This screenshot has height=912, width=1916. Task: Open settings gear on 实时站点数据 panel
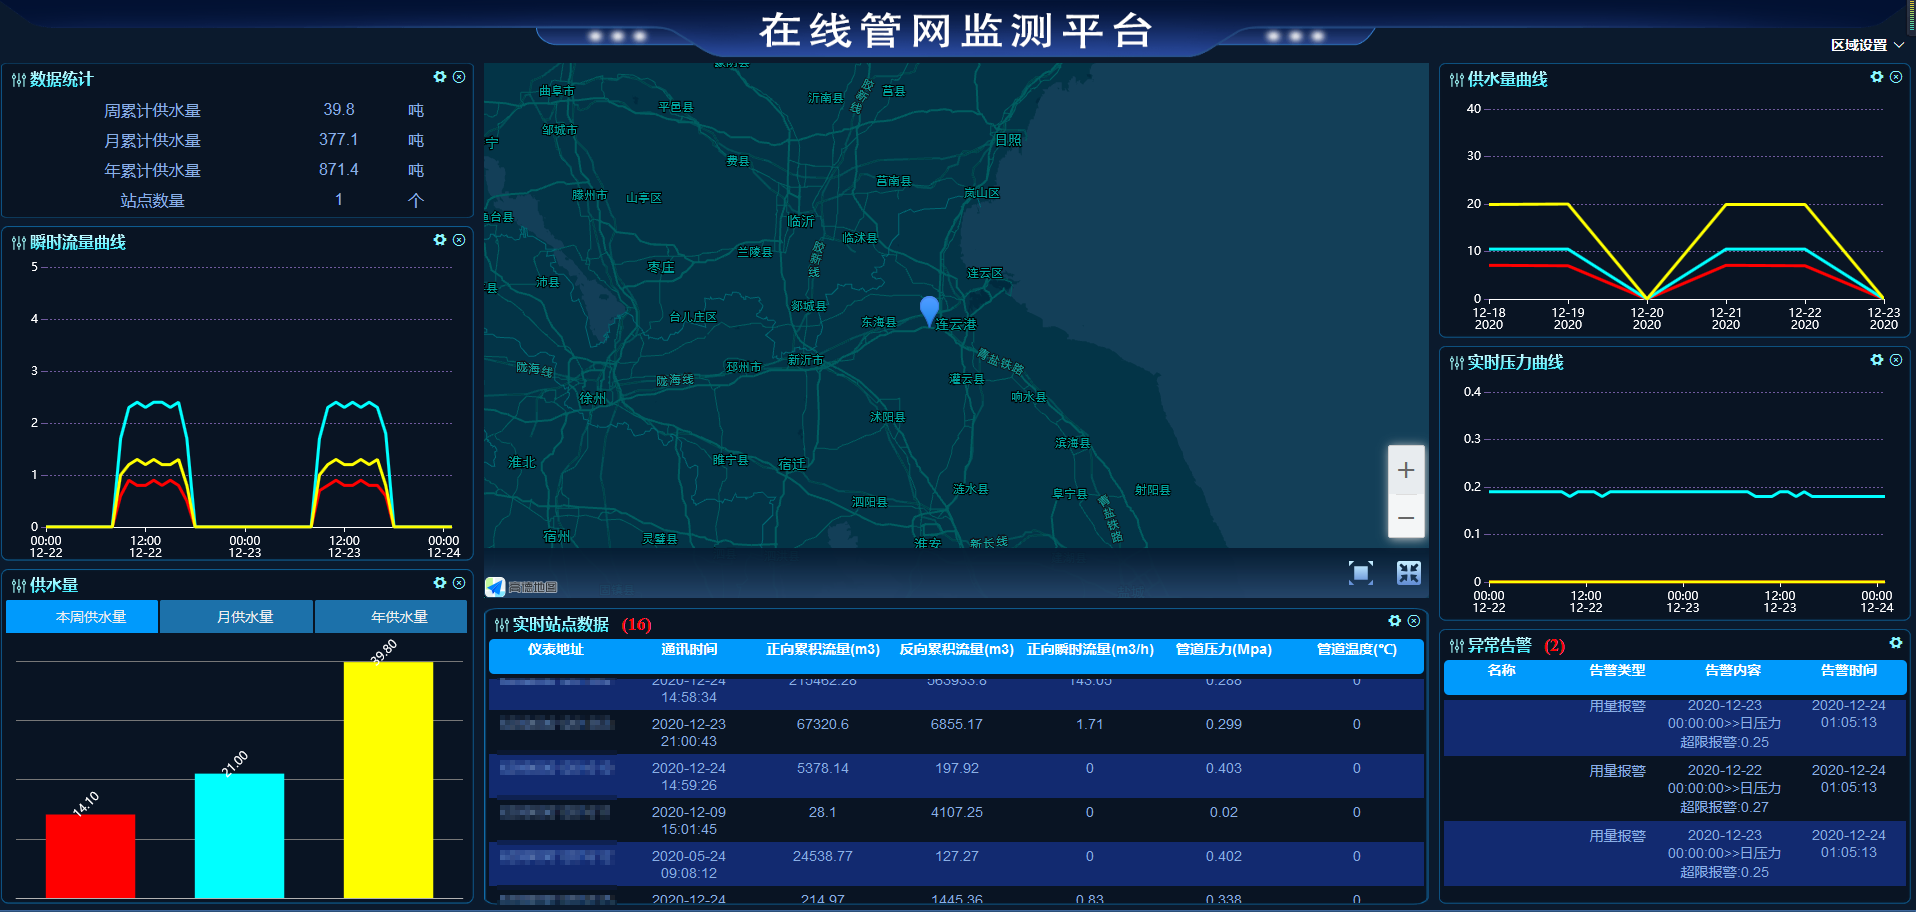1395,621
